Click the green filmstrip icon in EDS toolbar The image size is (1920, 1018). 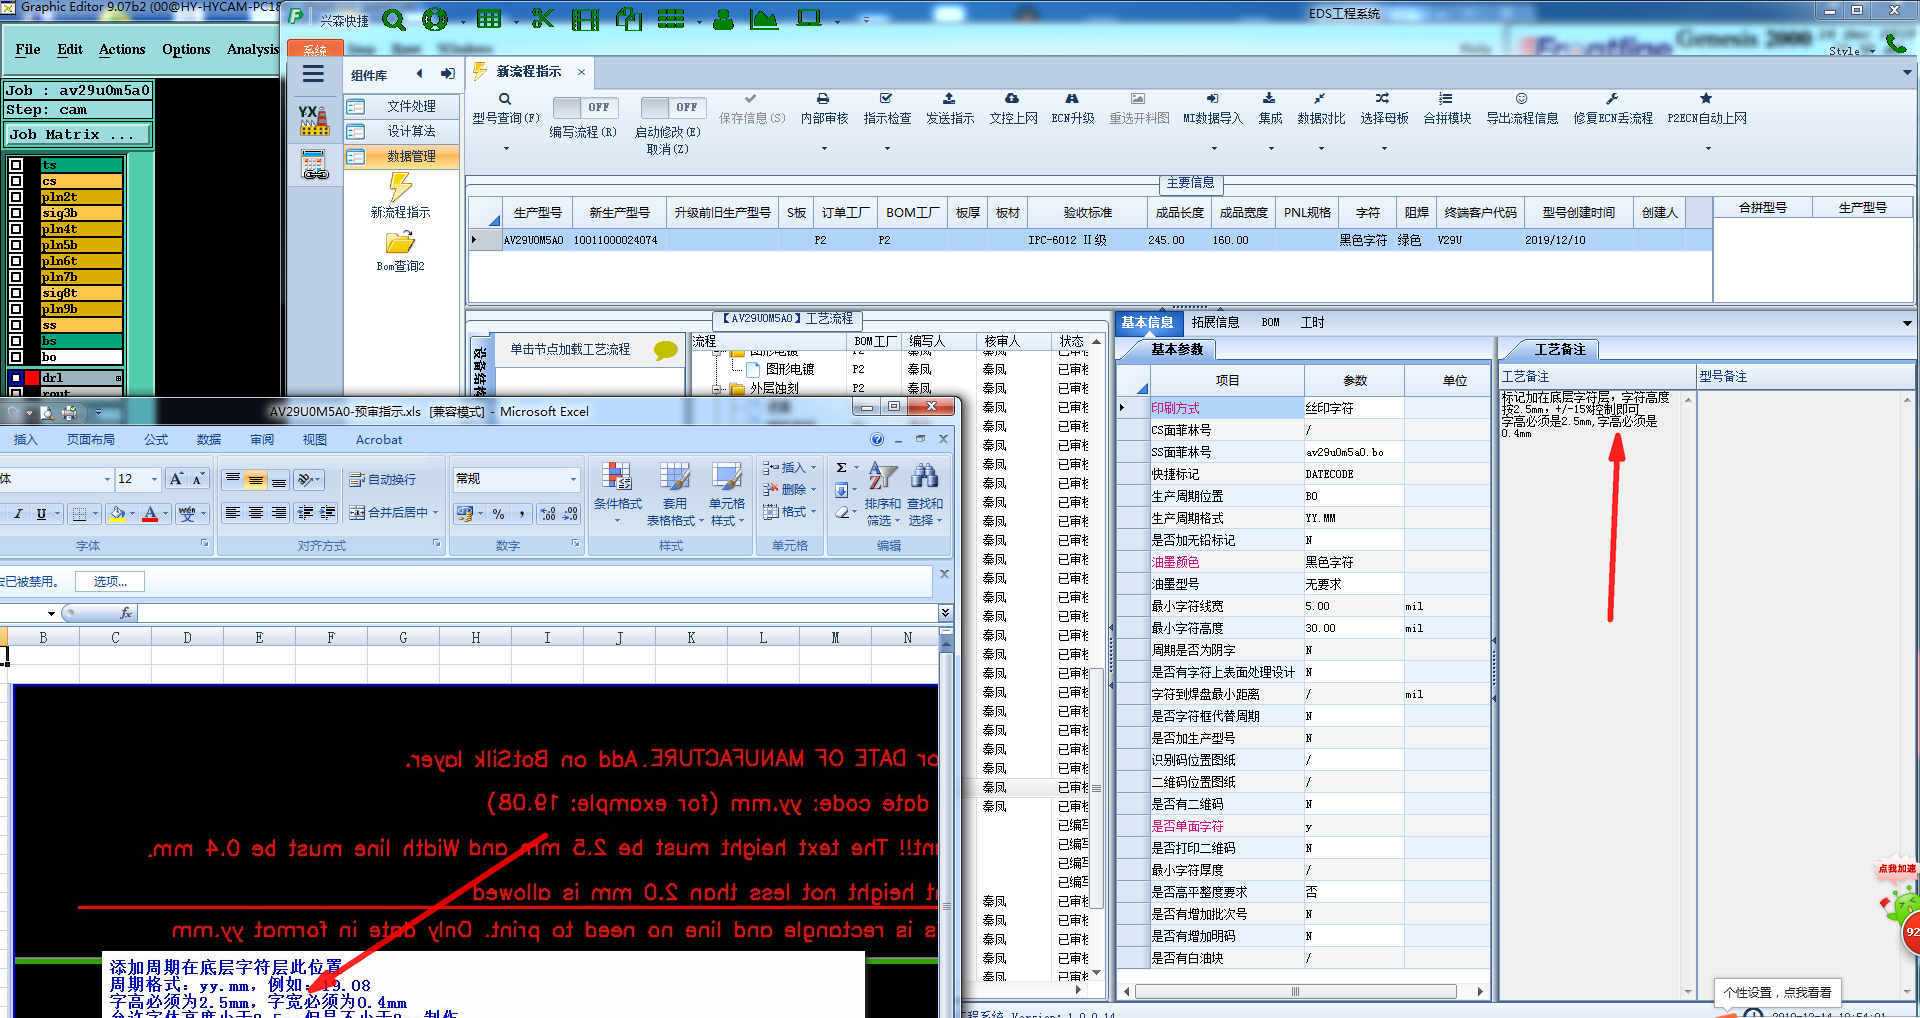585,19
